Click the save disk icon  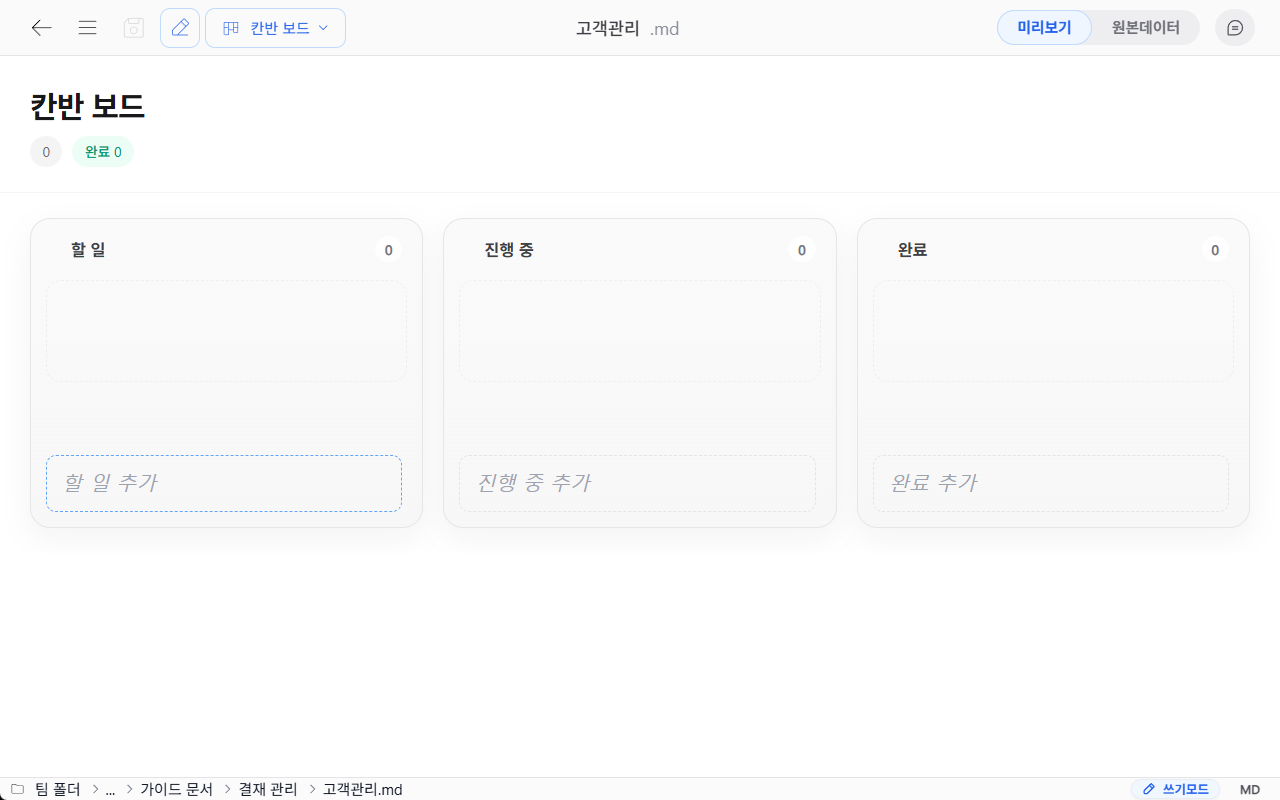[134, 28]
